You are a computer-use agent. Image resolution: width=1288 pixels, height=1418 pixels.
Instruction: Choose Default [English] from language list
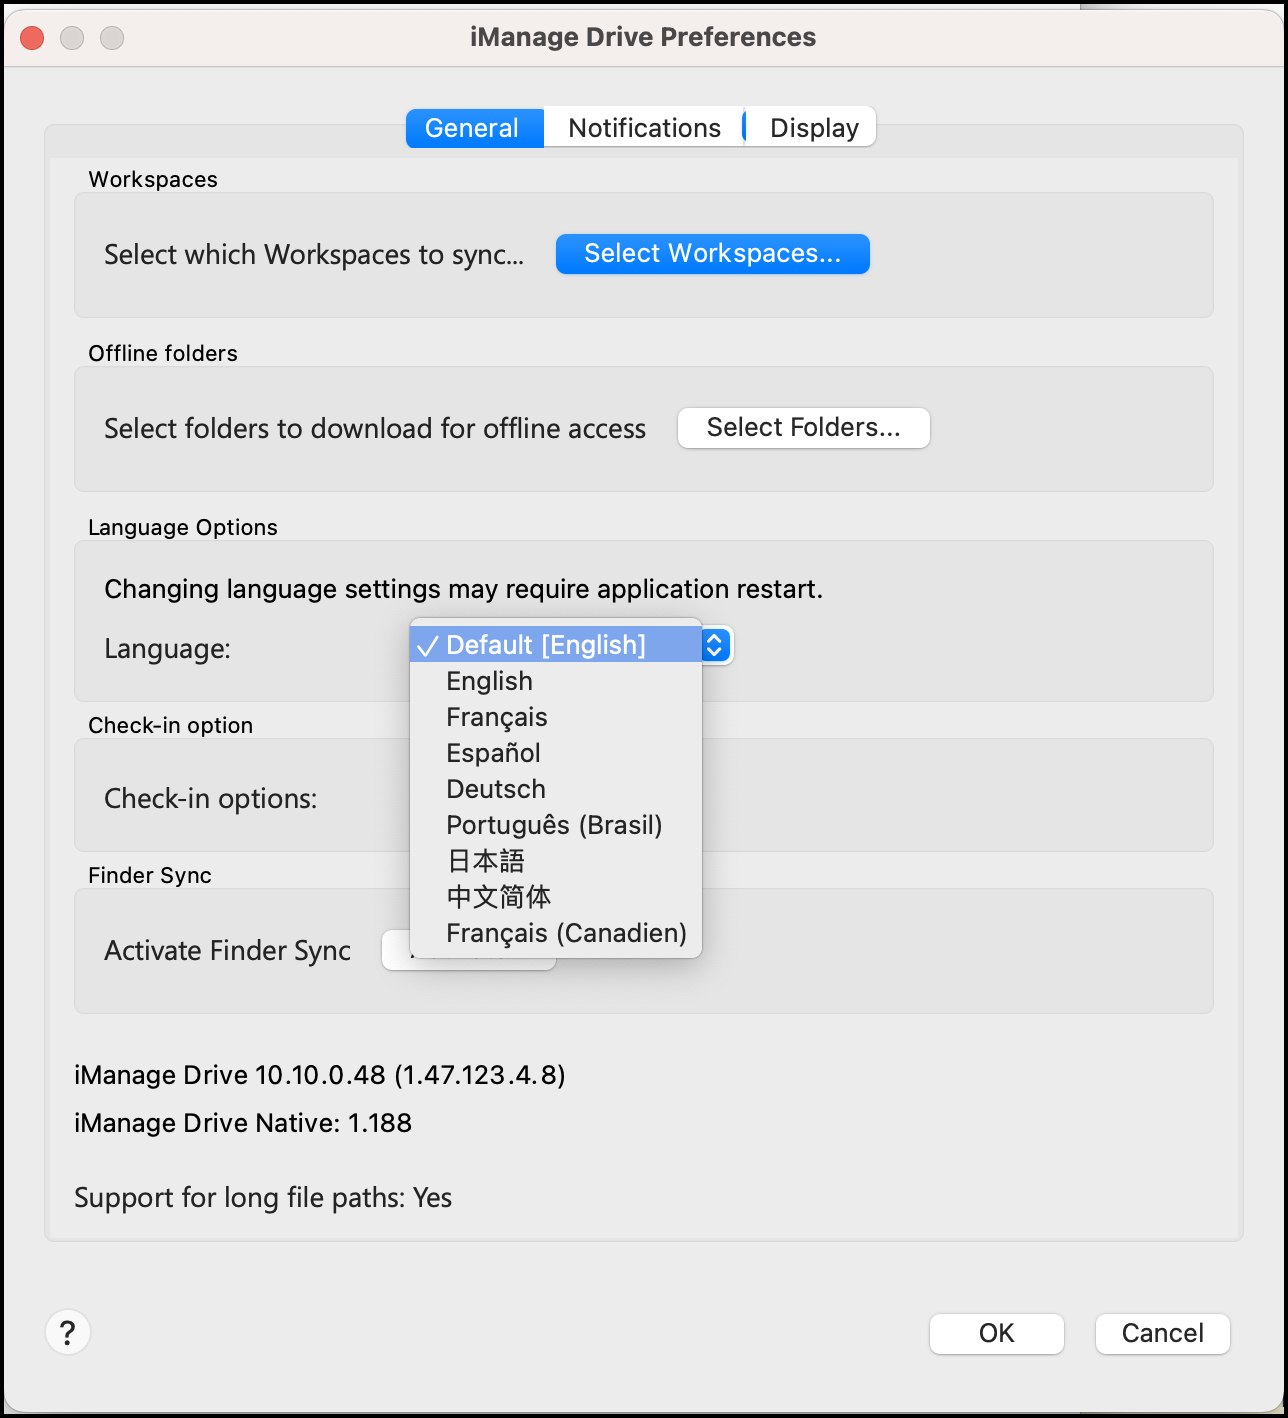[x=546, y=645]
